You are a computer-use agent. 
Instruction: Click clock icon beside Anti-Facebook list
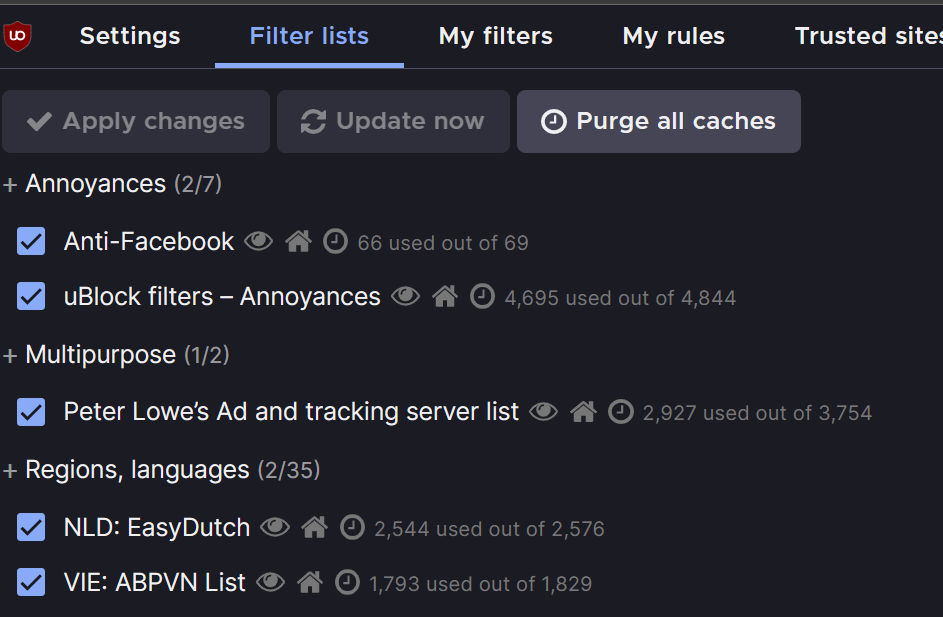click(x=336, y=241)
